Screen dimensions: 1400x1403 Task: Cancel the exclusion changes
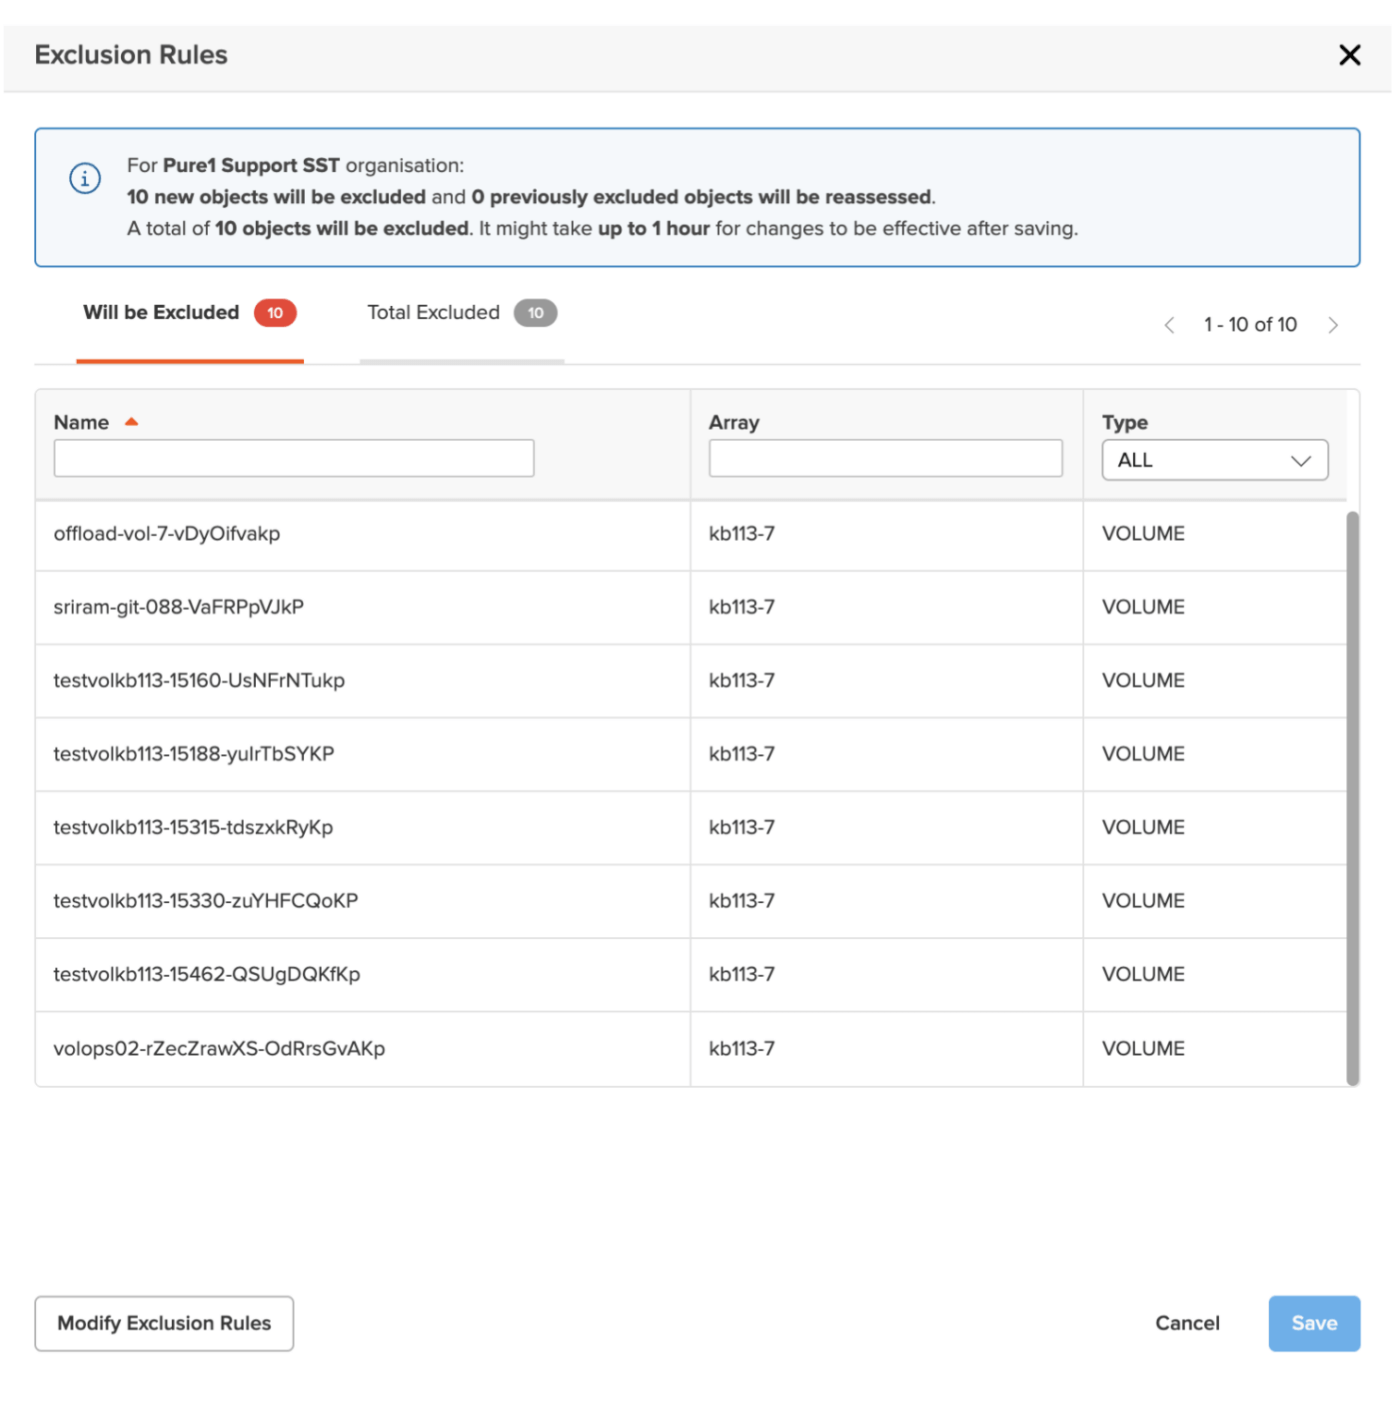[1187, 1323]
